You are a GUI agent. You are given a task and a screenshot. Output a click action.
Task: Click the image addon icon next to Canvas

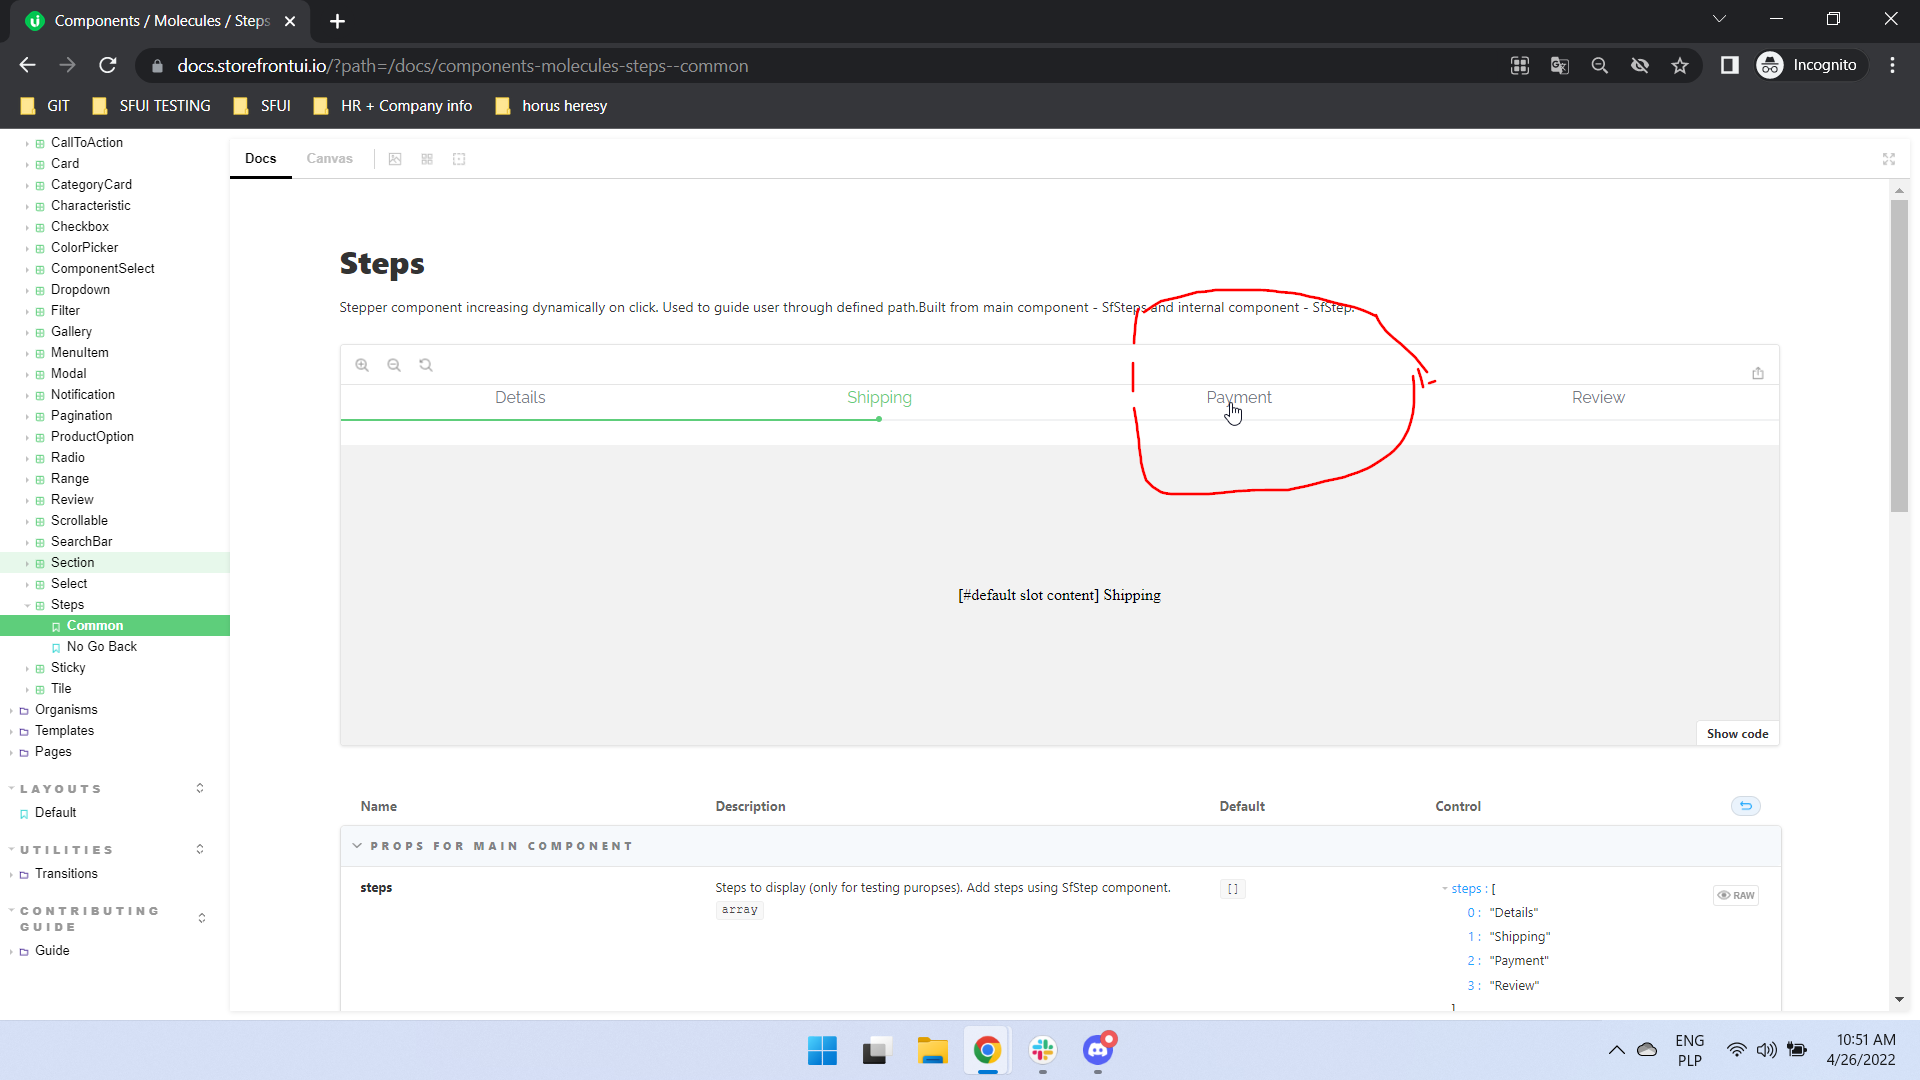click(x=395, y=158)
